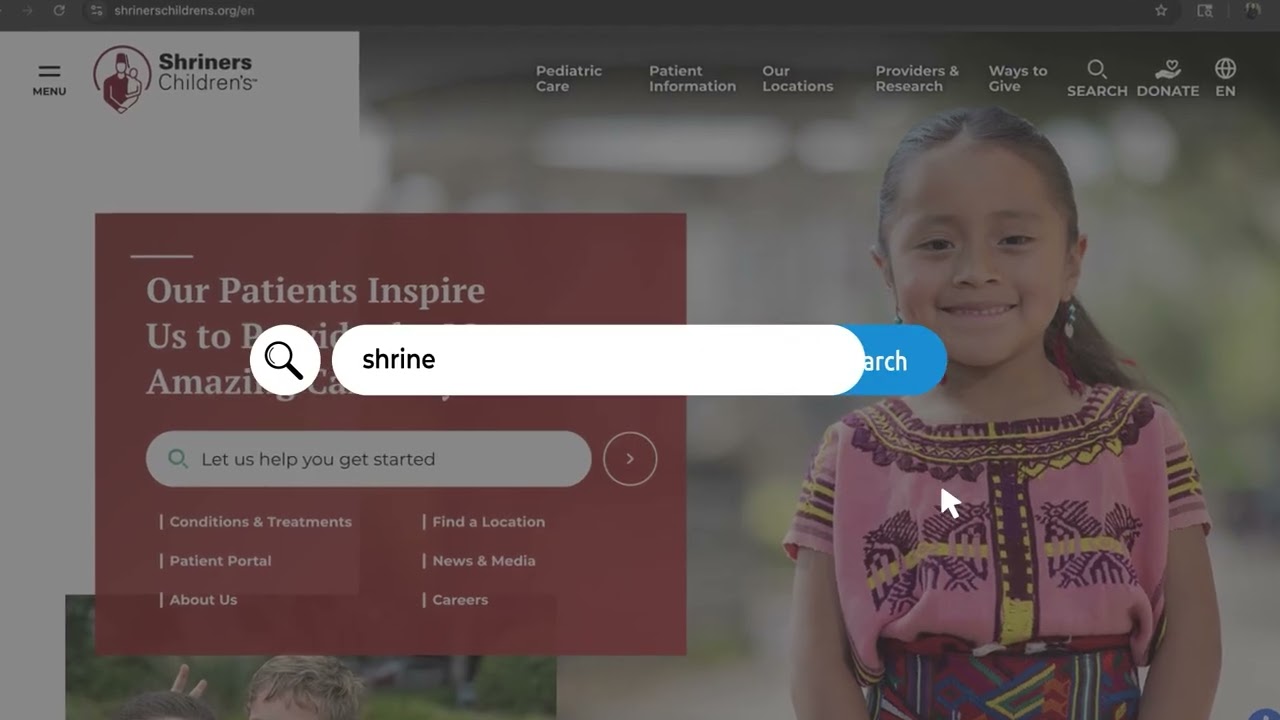Click the Shriners Children's logo
Screen dimensions: 1280x720
[x=175, y=79]
